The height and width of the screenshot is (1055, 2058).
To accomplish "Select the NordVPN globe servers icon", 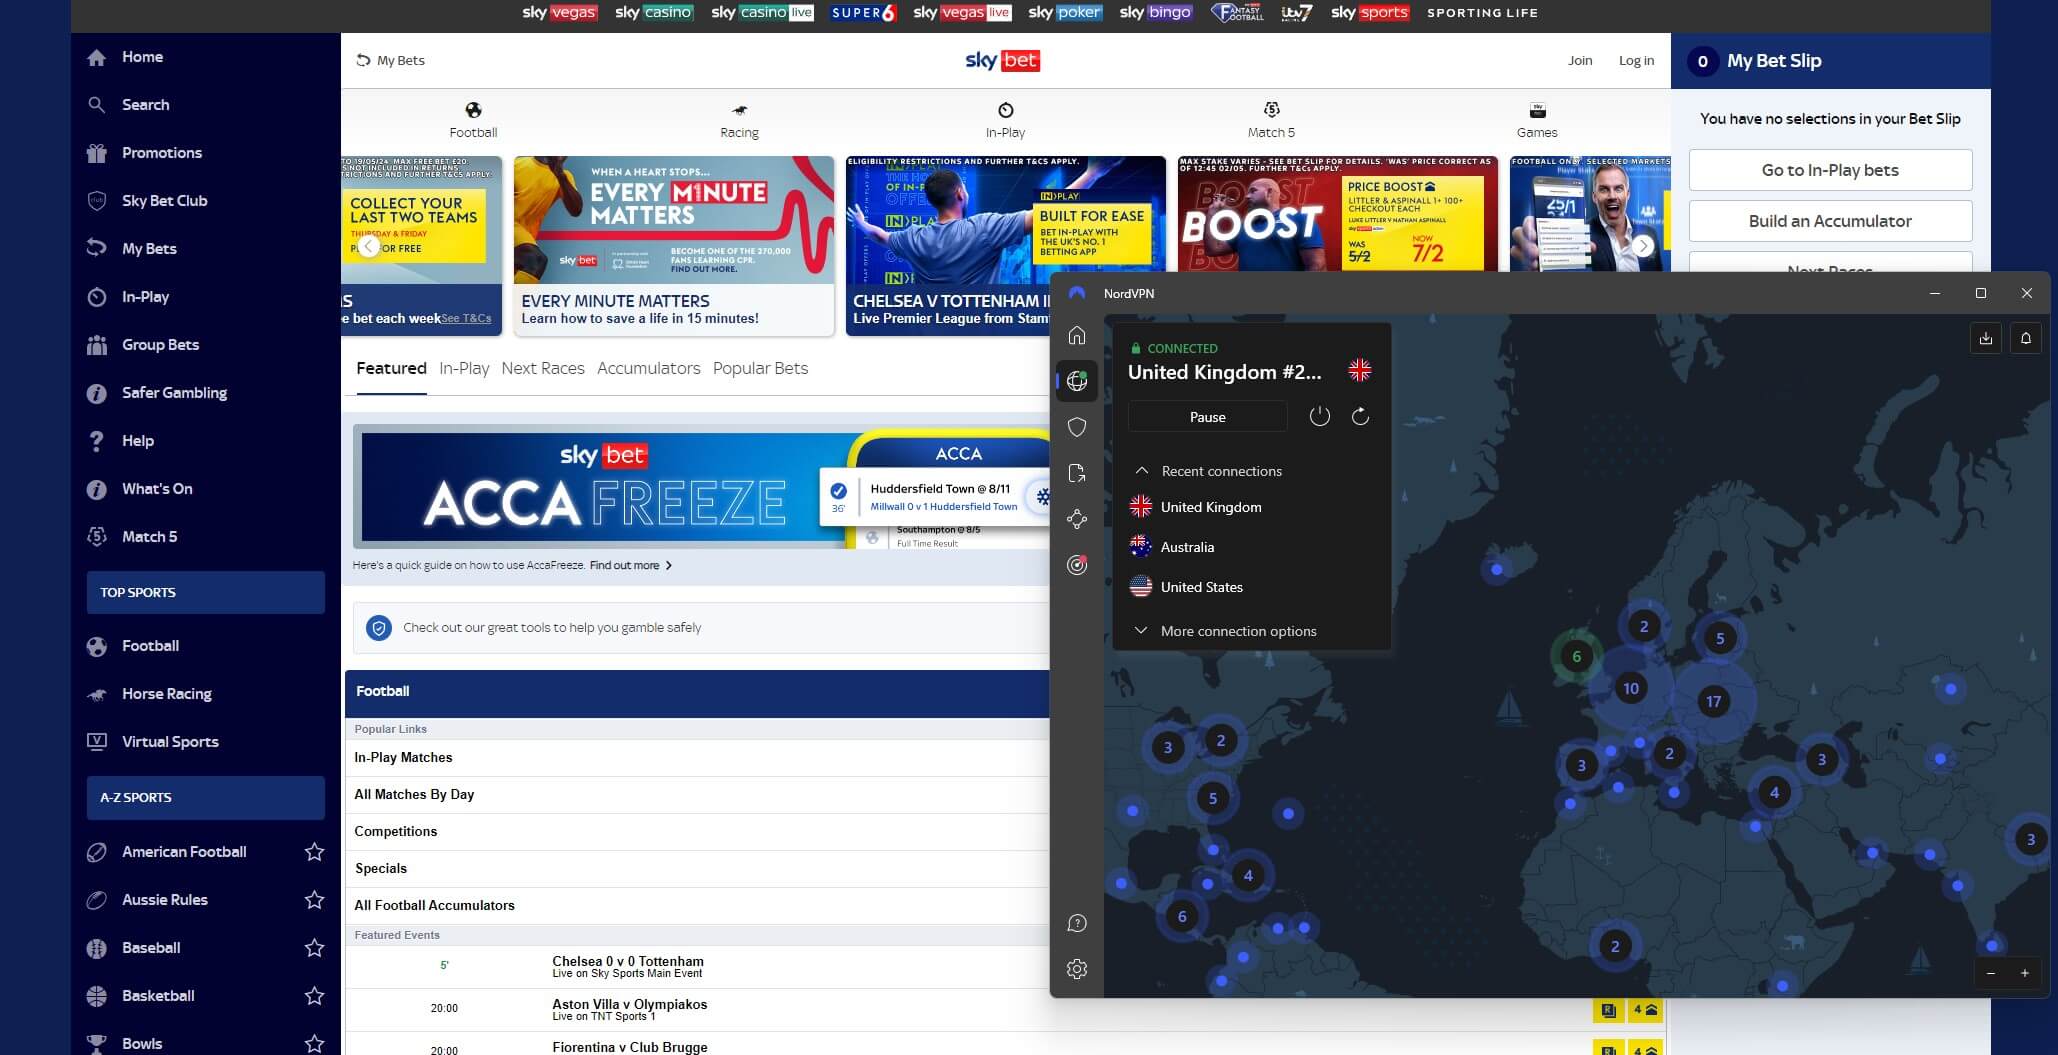I will tap(1077, 381).
